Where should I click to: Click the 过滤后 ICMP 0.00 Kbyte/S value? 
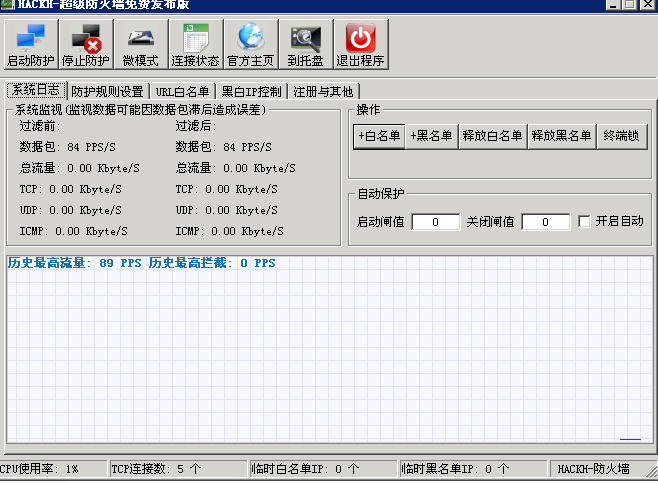click(x=230, y=231)
